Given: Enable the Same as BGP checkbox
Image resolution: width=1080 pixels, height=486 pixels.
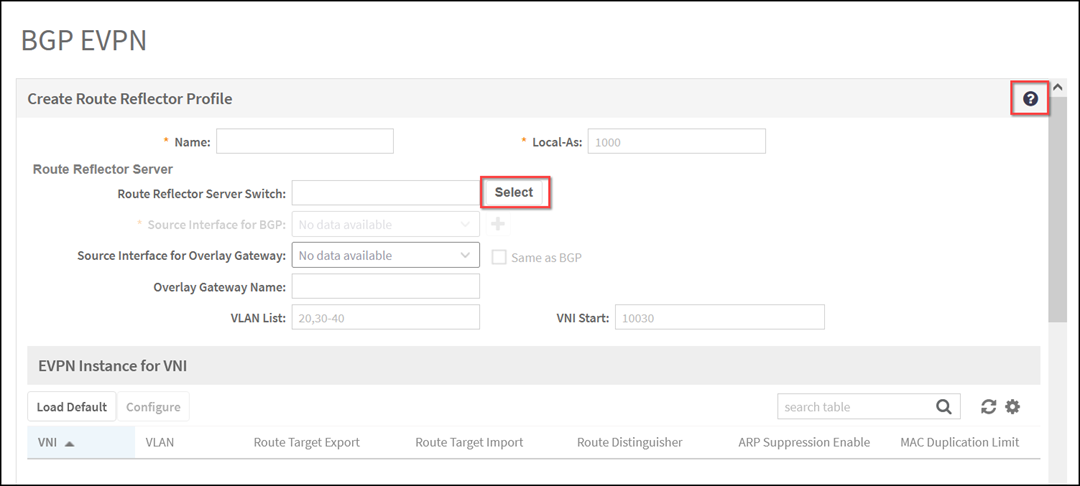Looking at the screenshot, I should tap(499, 257).
